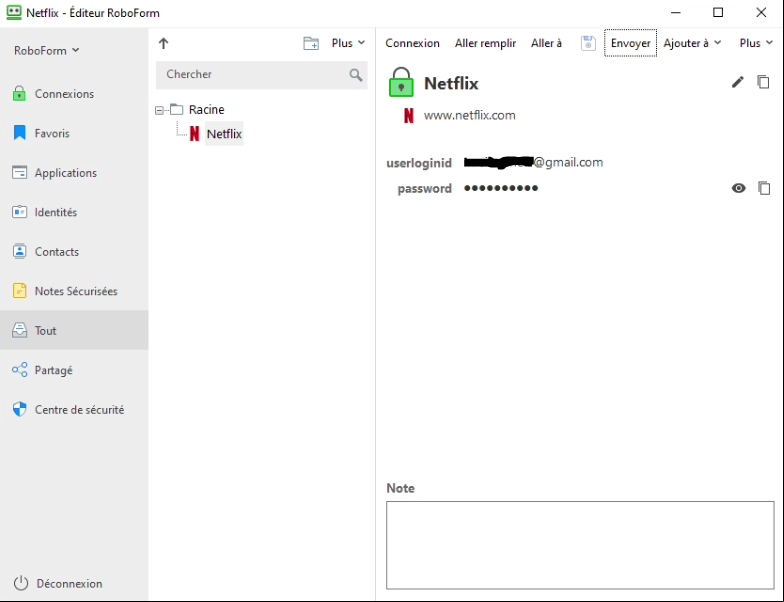This screenshot has width=784, height=602.
Task: Open Plus menu at right of toolbar
Action: [x=756, y=43]
